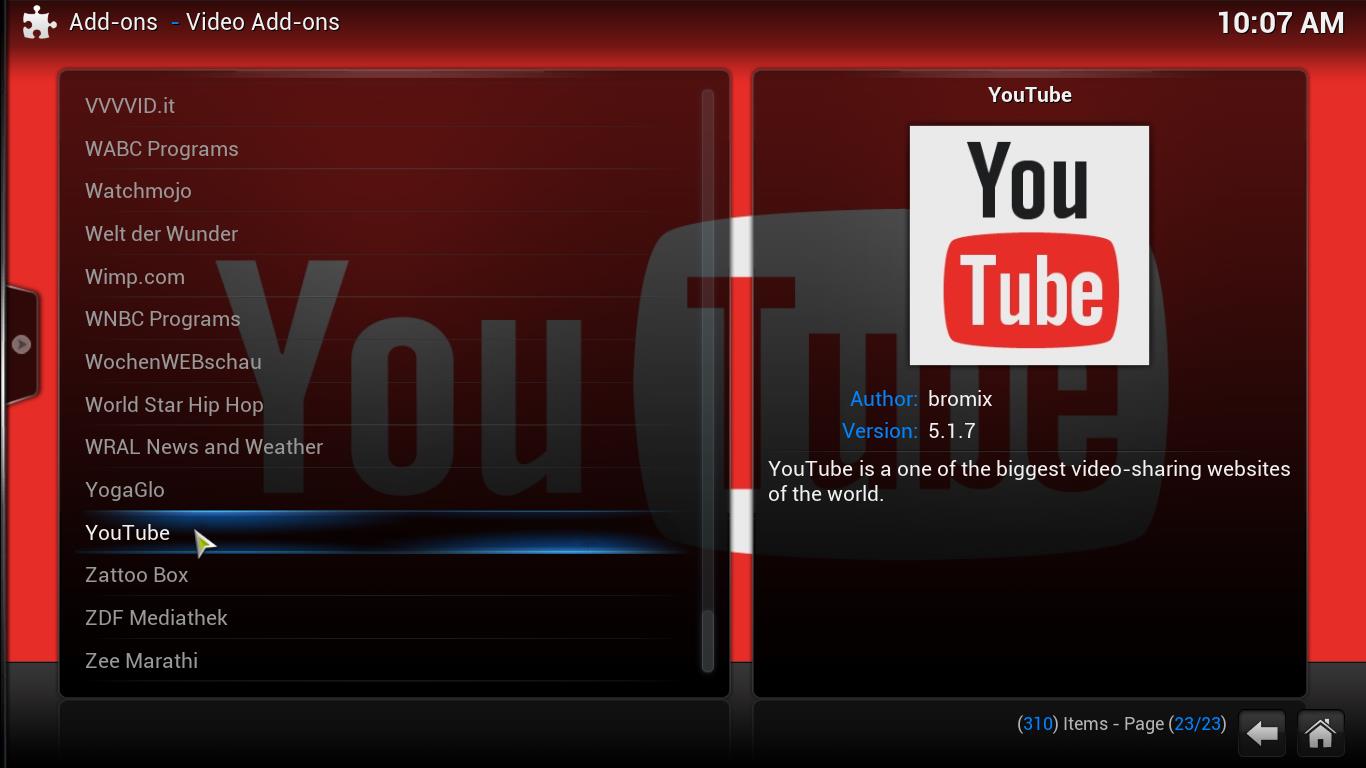Click the Add-ons puzzle piece icon

39,22
